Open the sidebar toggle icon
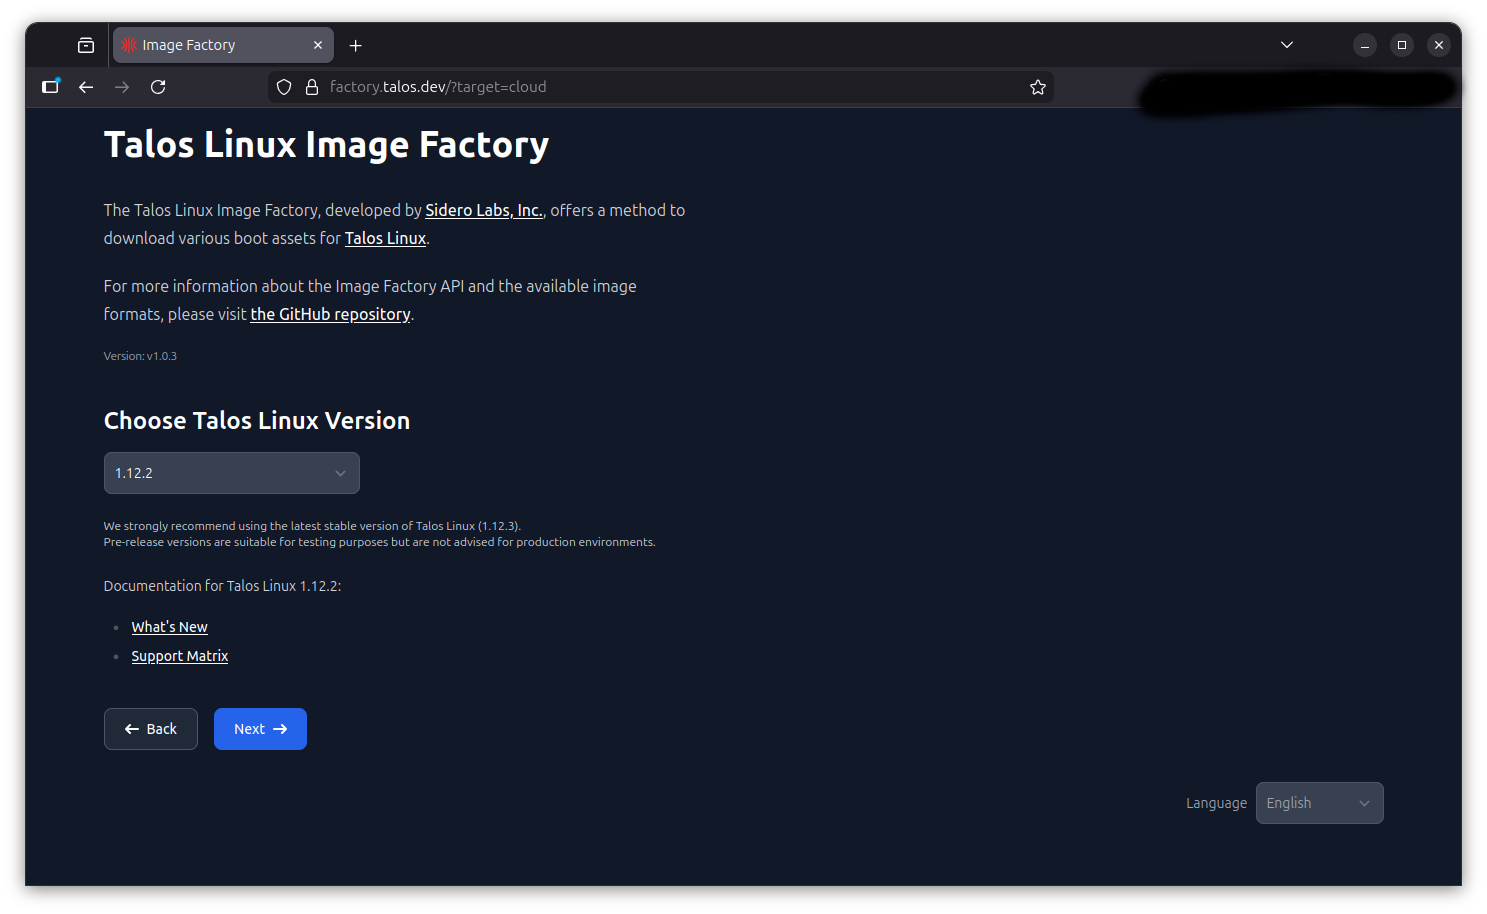The width and height of the screenshot is (1487, 914). 50,87
